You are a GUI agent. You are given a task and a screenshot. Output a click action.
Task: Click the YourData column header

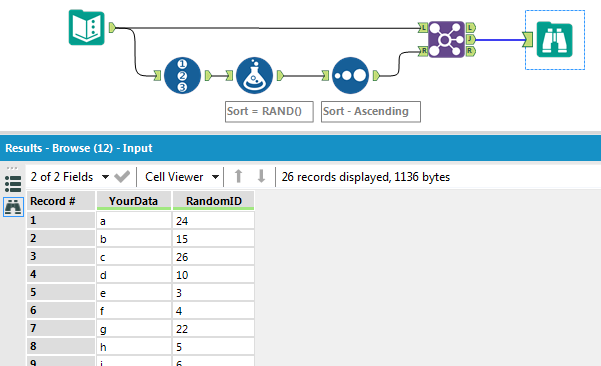point(133,201)
